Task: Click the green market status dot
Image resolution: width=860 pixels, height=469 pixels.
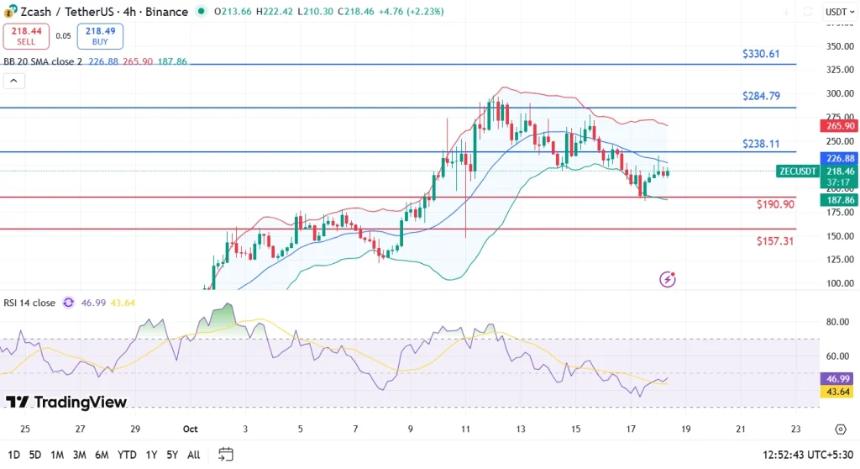Action: click(x=202, y=12)
